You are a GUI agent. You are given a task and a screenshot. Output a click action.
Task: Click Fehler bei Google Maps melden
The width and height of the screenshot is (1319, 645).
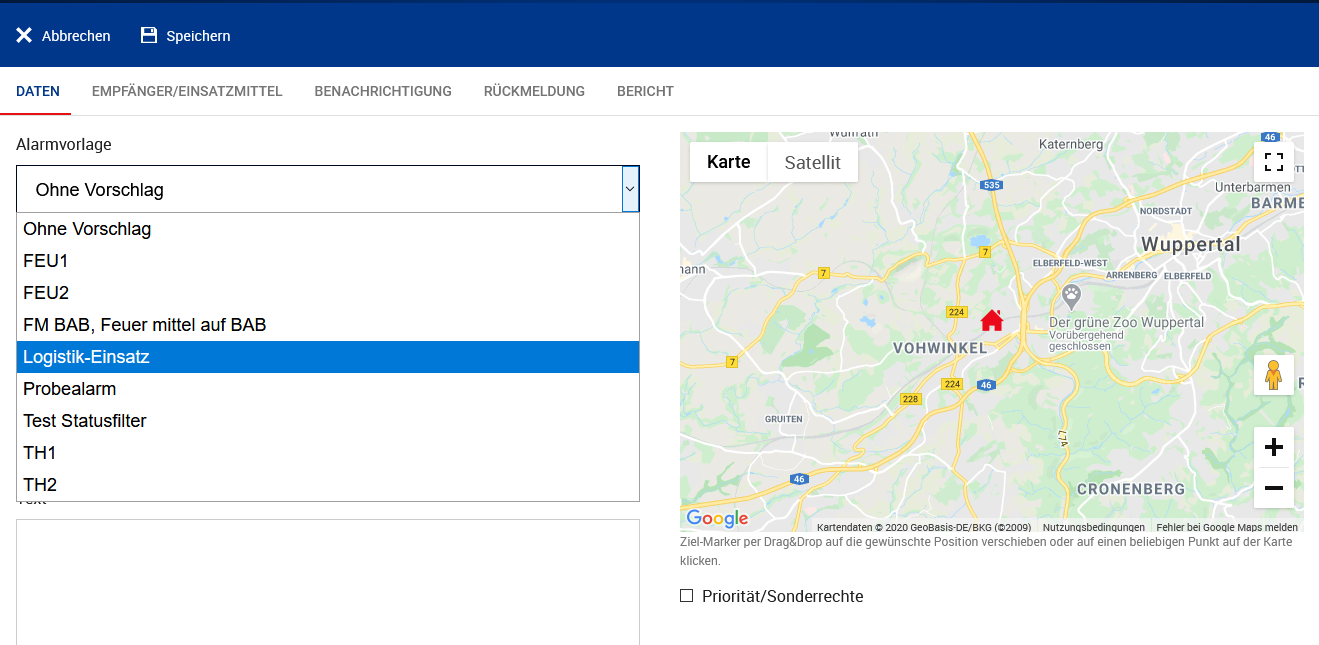point(1227,527)
